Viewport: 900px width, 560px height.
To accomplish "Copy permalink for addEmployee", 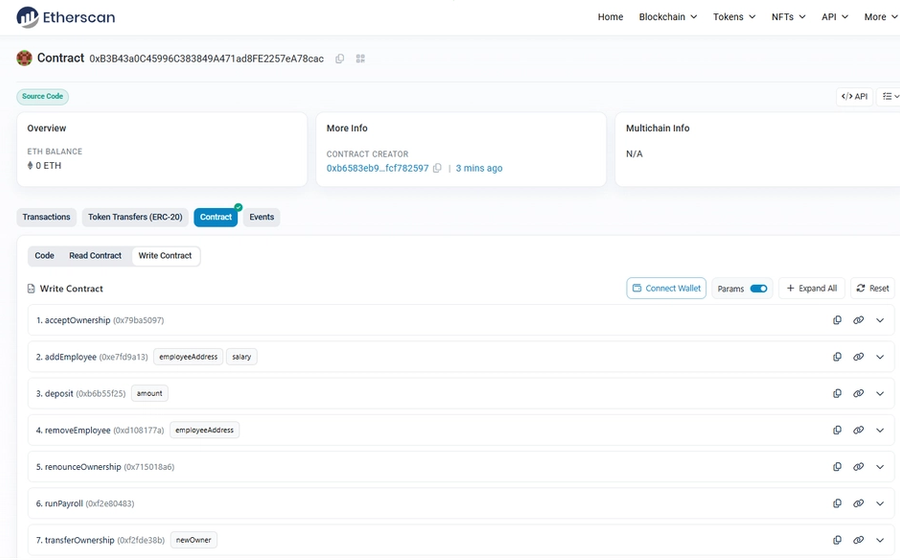I will click(859, 357).
